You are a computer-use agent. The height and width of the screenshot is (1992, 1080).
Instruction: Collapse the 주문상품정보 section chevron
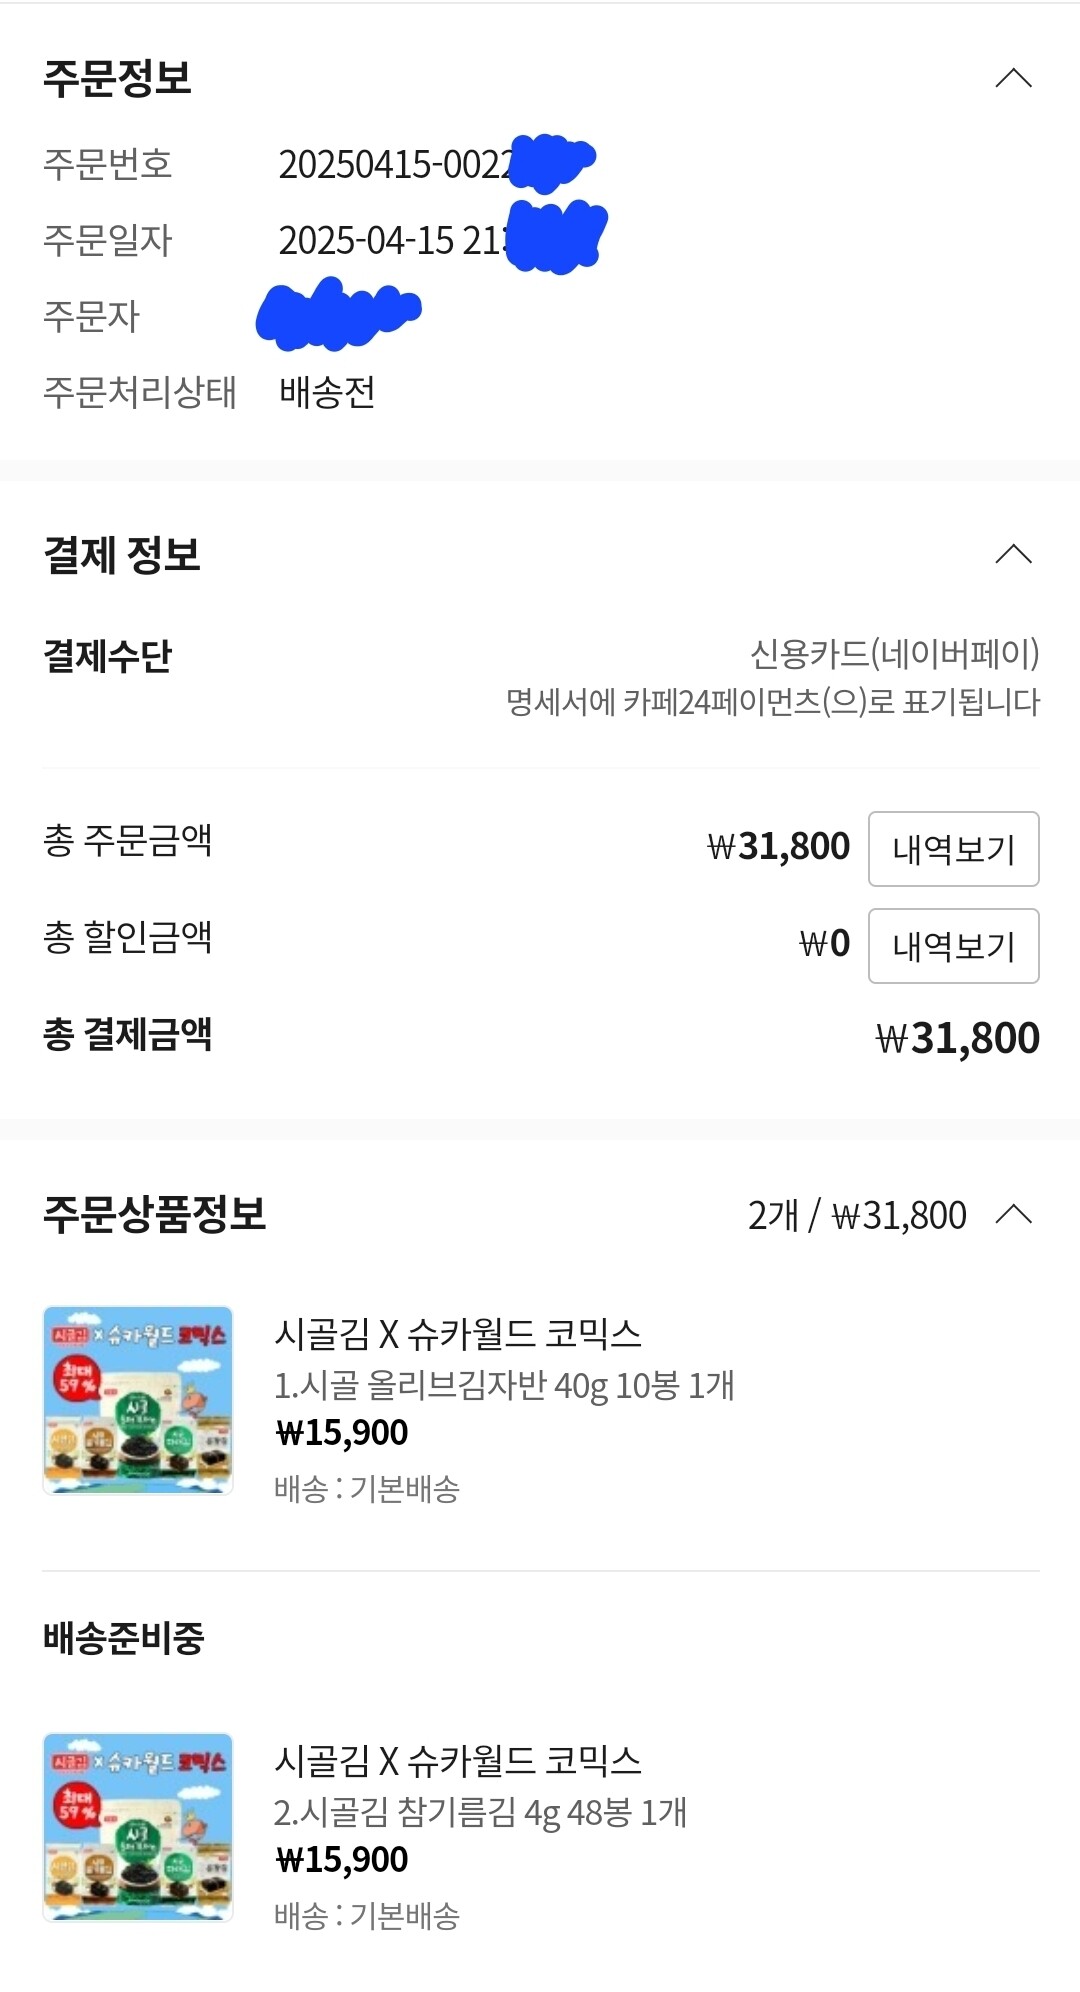(1013, 1215)
